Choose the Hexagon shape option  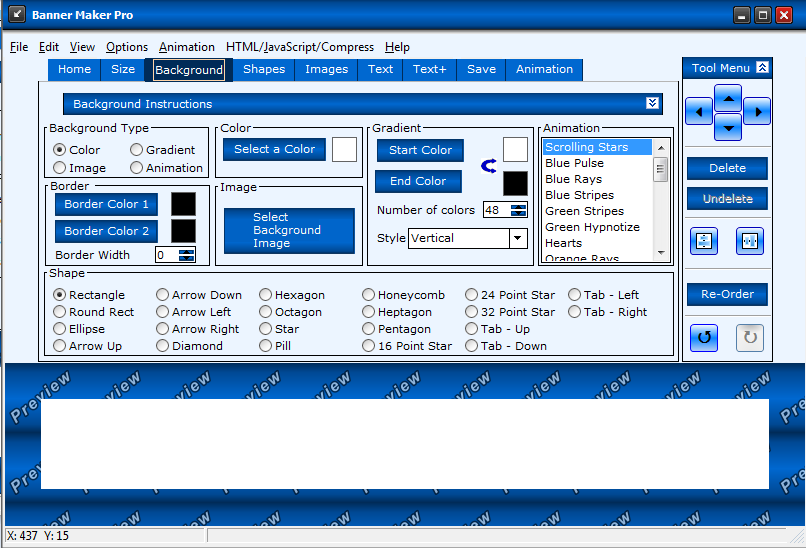coord(292,295)
